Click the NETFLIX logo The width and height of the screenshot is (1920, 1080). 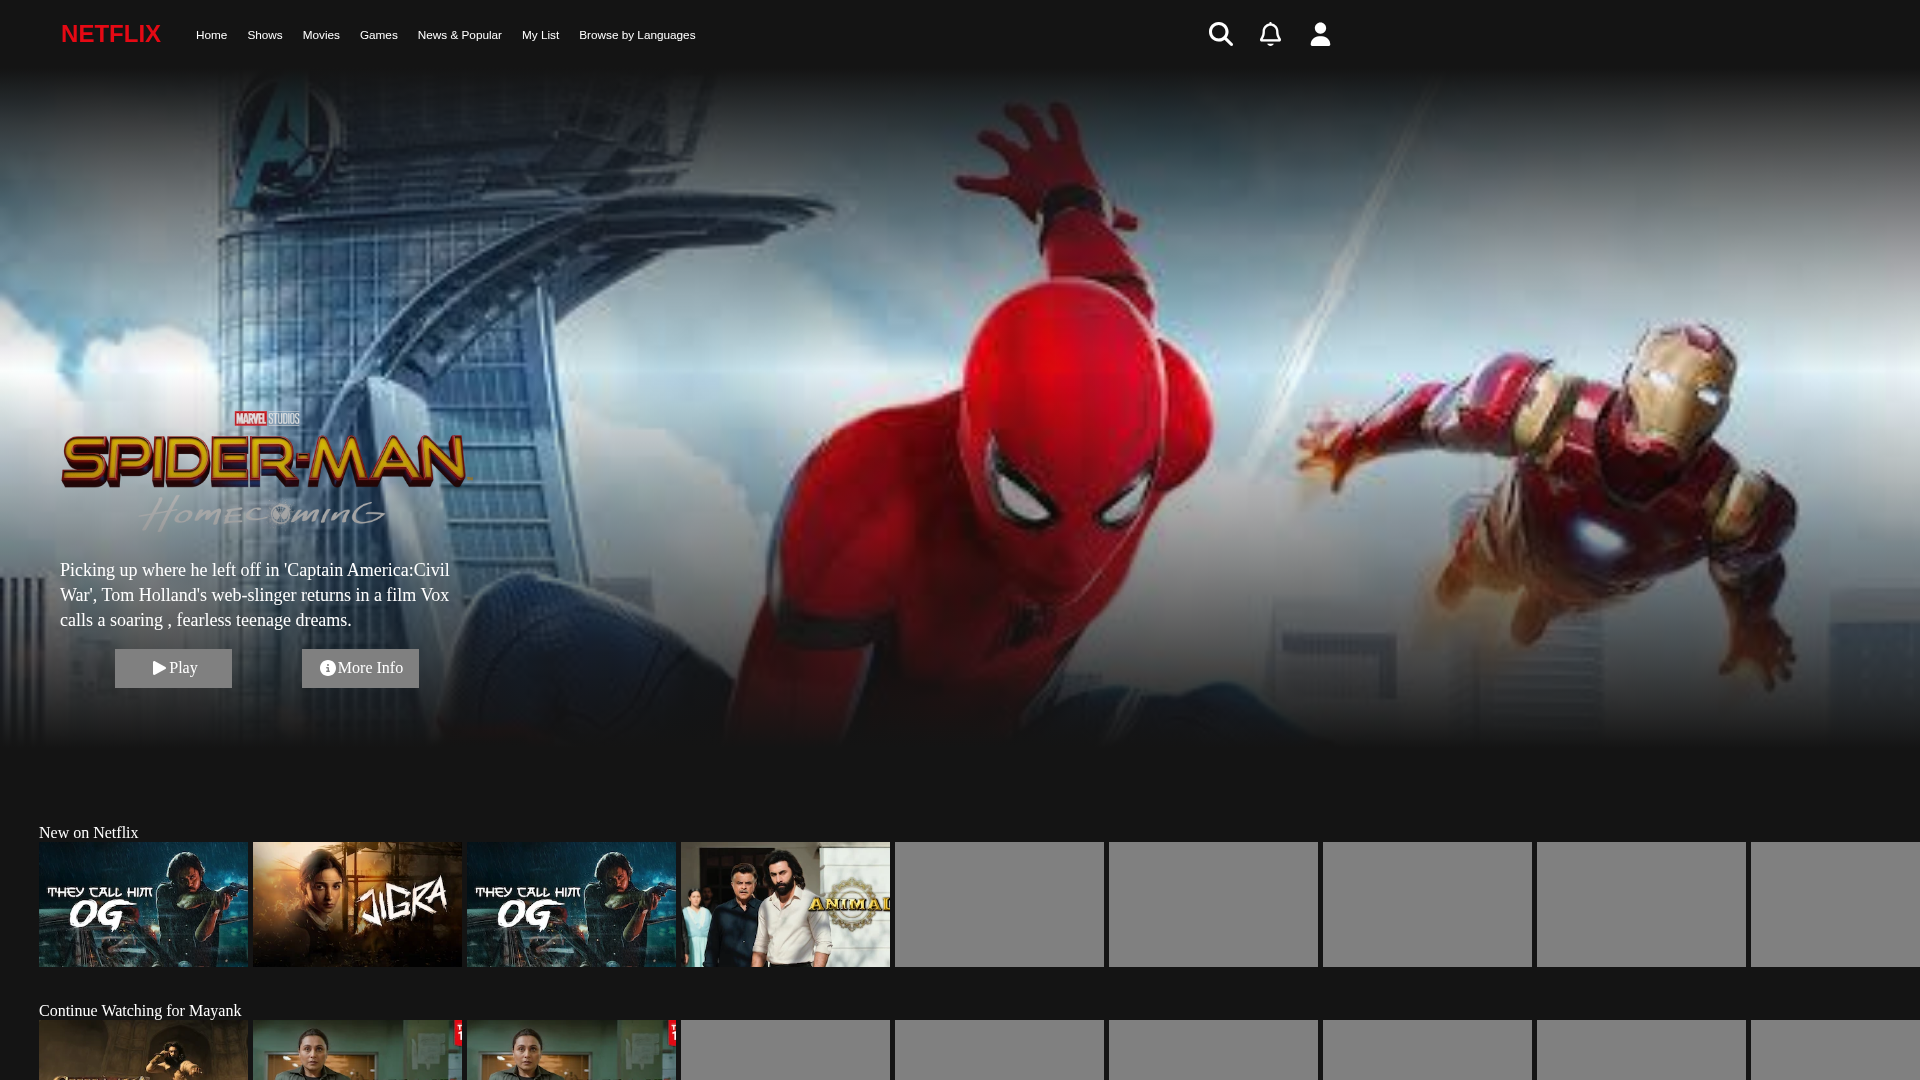(x=111, y=34)
